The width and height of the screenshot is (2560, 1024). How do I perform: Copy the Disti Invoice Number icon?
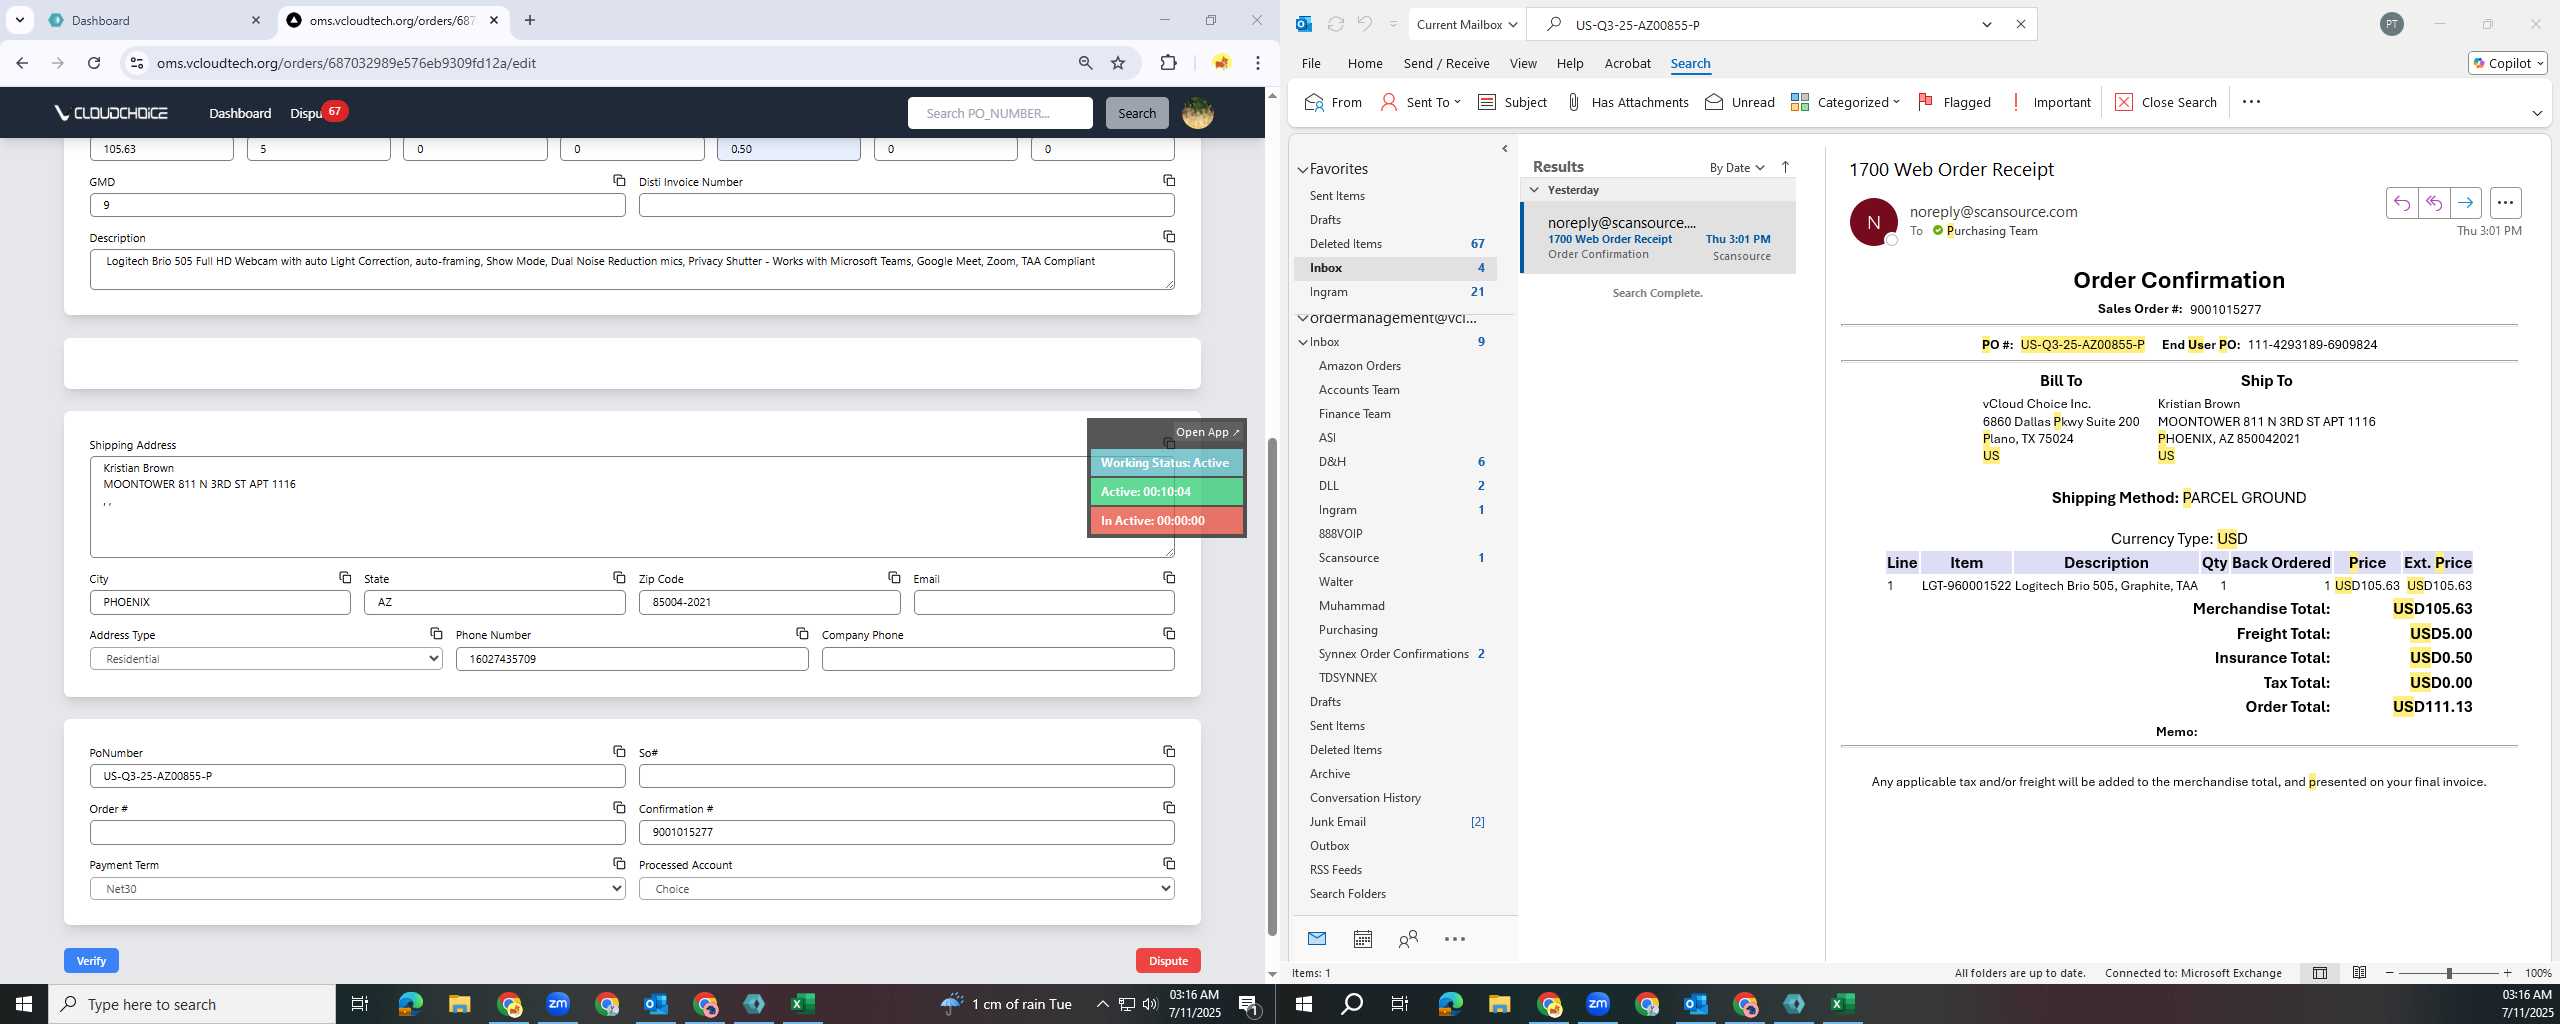pyautogui.click(x=1168, y=180)
